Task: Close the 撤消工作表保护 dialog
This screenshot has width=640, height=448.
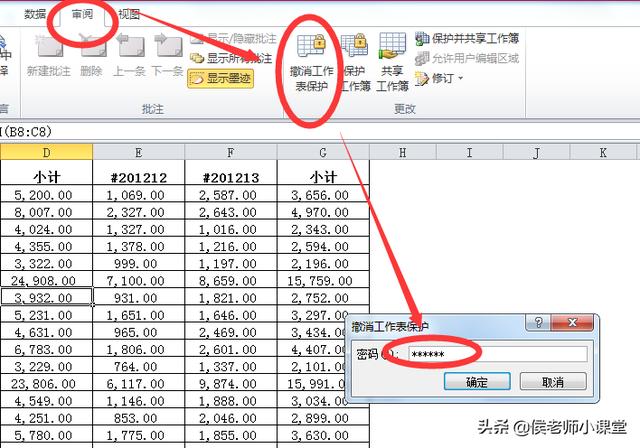Action: coord(572,322)
